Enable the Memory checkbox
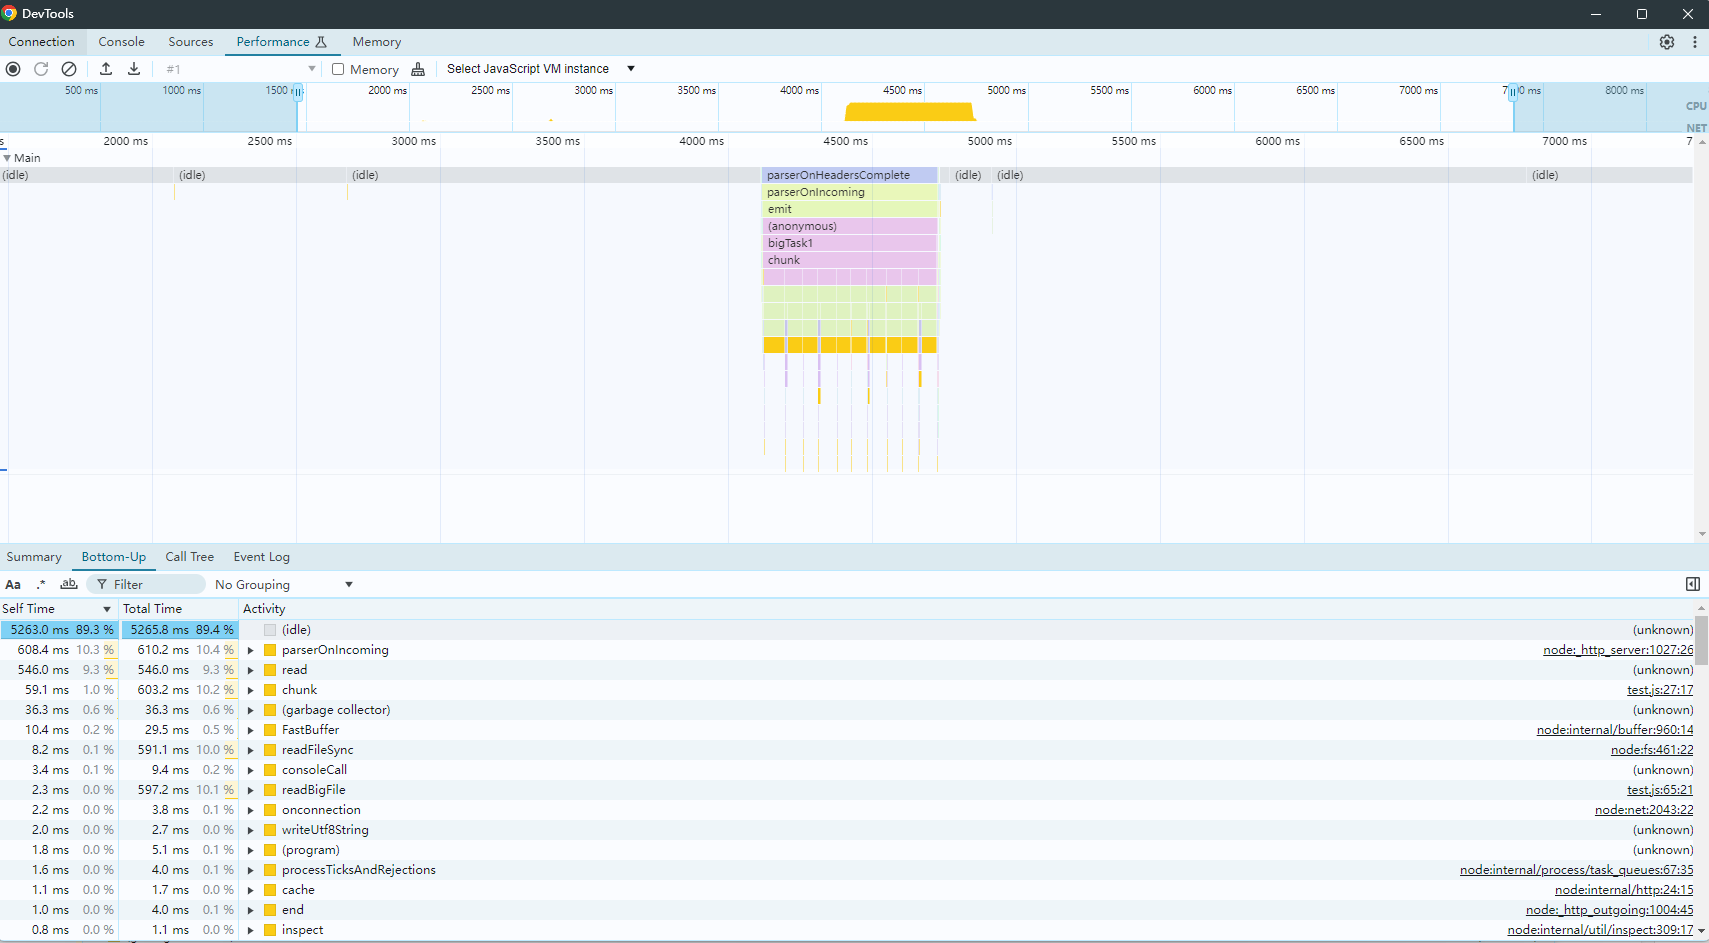This screenshot has width=1709, height=943. (x=338, y=69)
